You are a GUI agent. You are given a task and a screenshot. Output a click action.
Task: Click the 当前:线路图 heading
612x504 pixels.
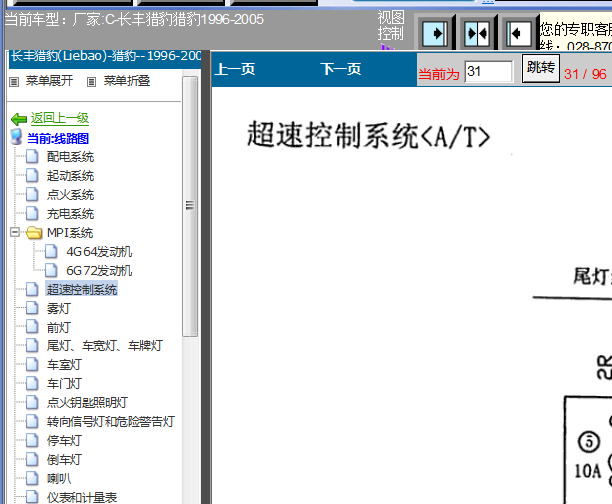point(58,139)
